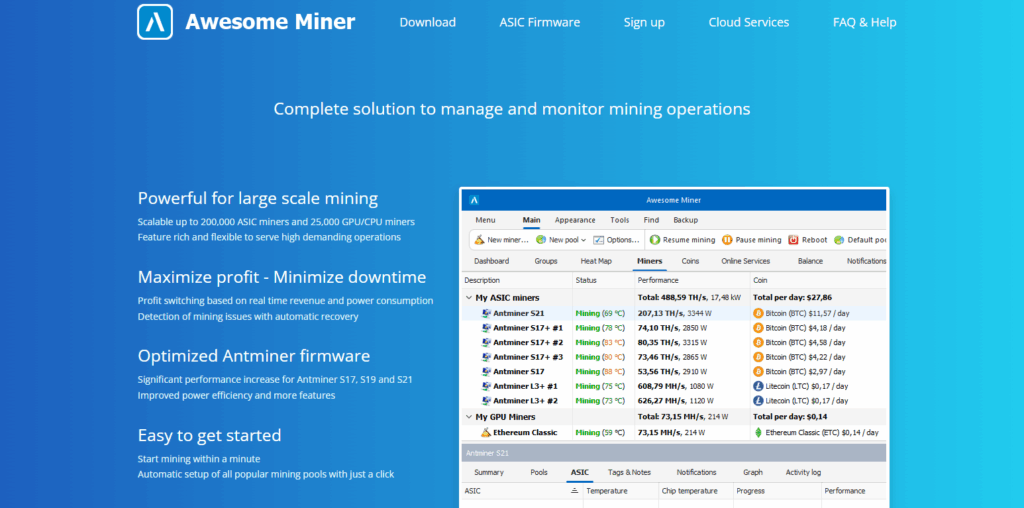
Task: Open the Graph detail tab
Action: [x=753, y=472]
